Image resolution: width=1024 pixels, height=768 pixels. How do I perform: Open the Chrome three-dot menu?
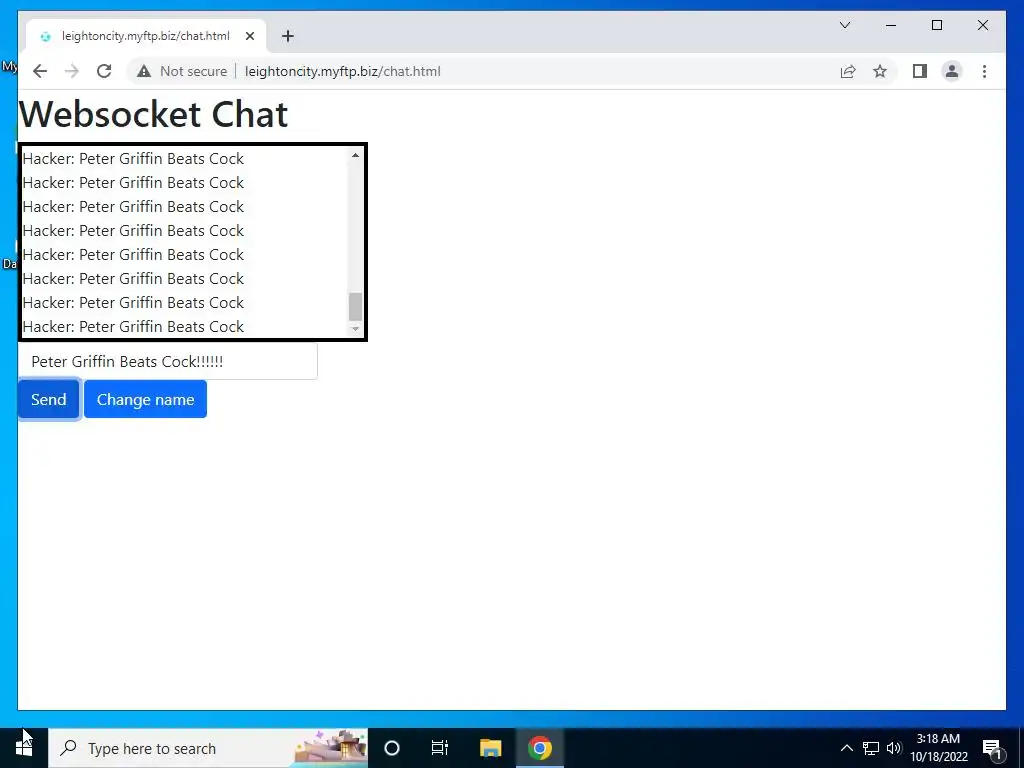984,71
